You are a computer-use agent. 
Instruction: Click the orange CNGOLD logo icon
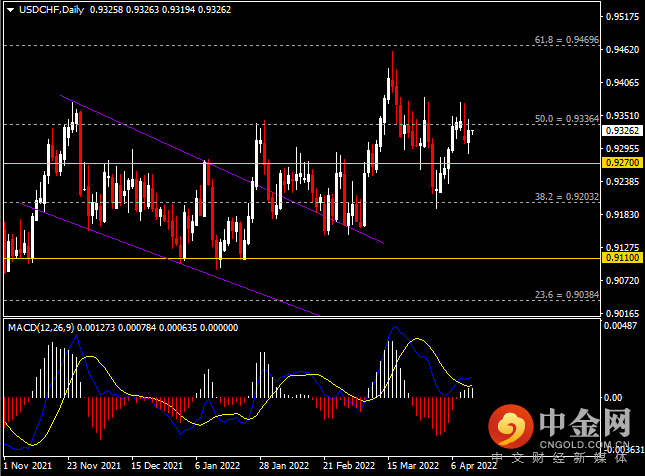[511, 426]
